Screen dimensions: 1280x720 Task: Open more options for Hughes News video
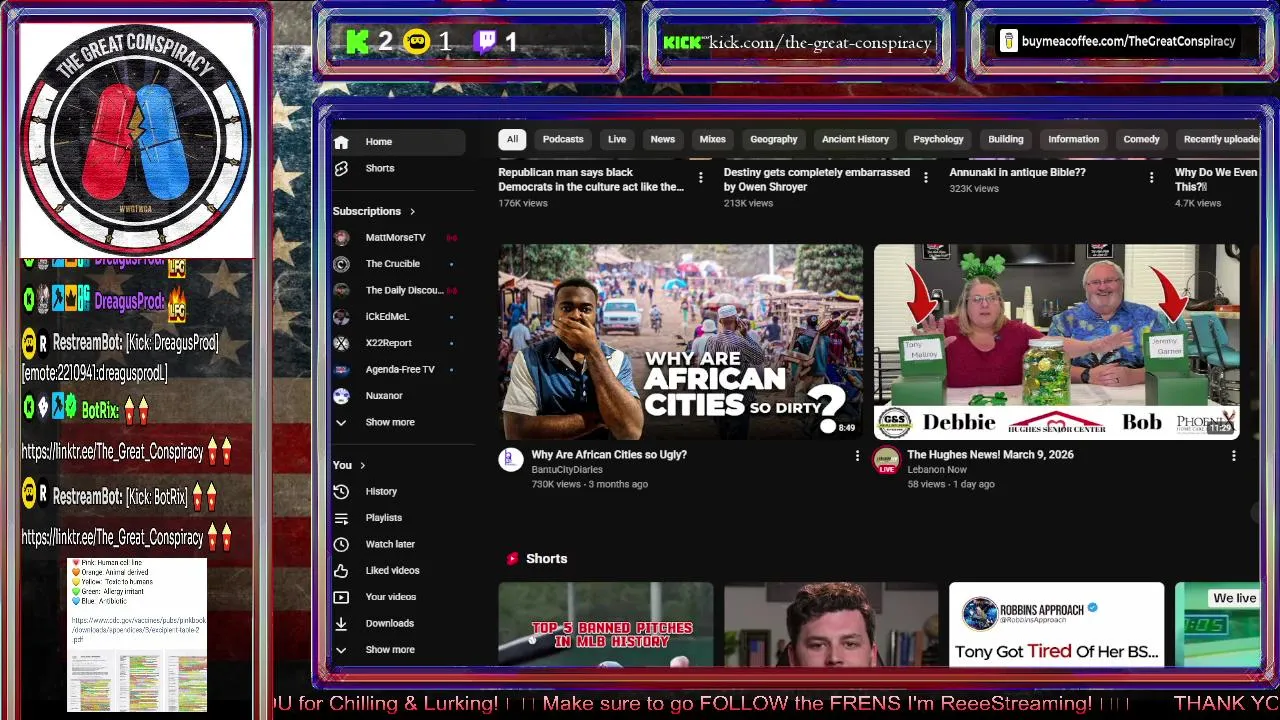(1233, 455)
